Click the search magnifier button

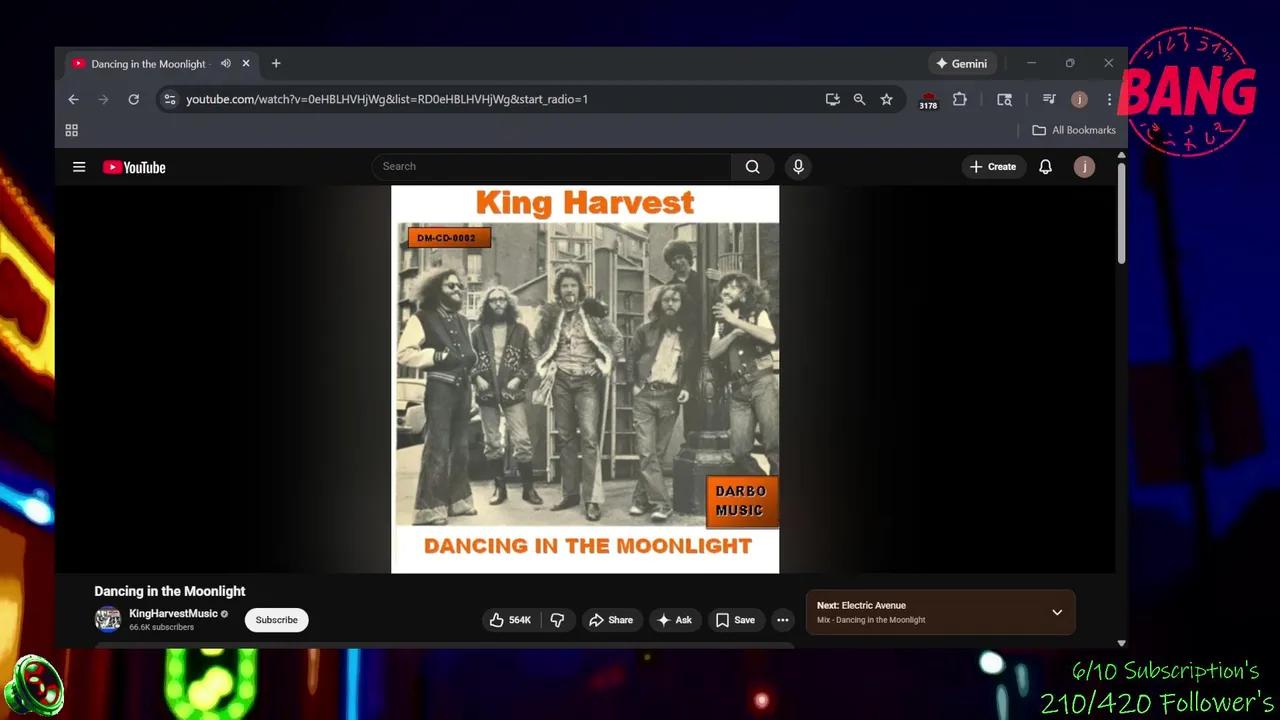coord(753,167)
